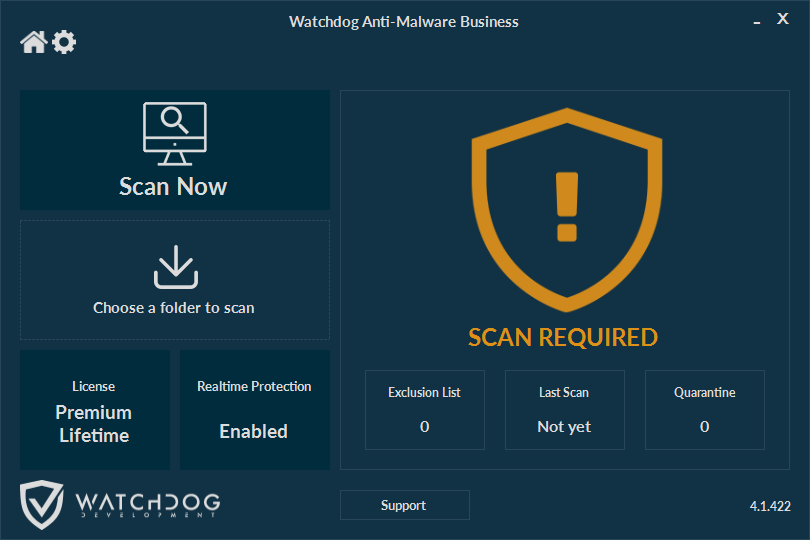This screenshot has width=810, height=540.
Task: Click the monitor magnifier scan icon
Action: click(175, 133)
